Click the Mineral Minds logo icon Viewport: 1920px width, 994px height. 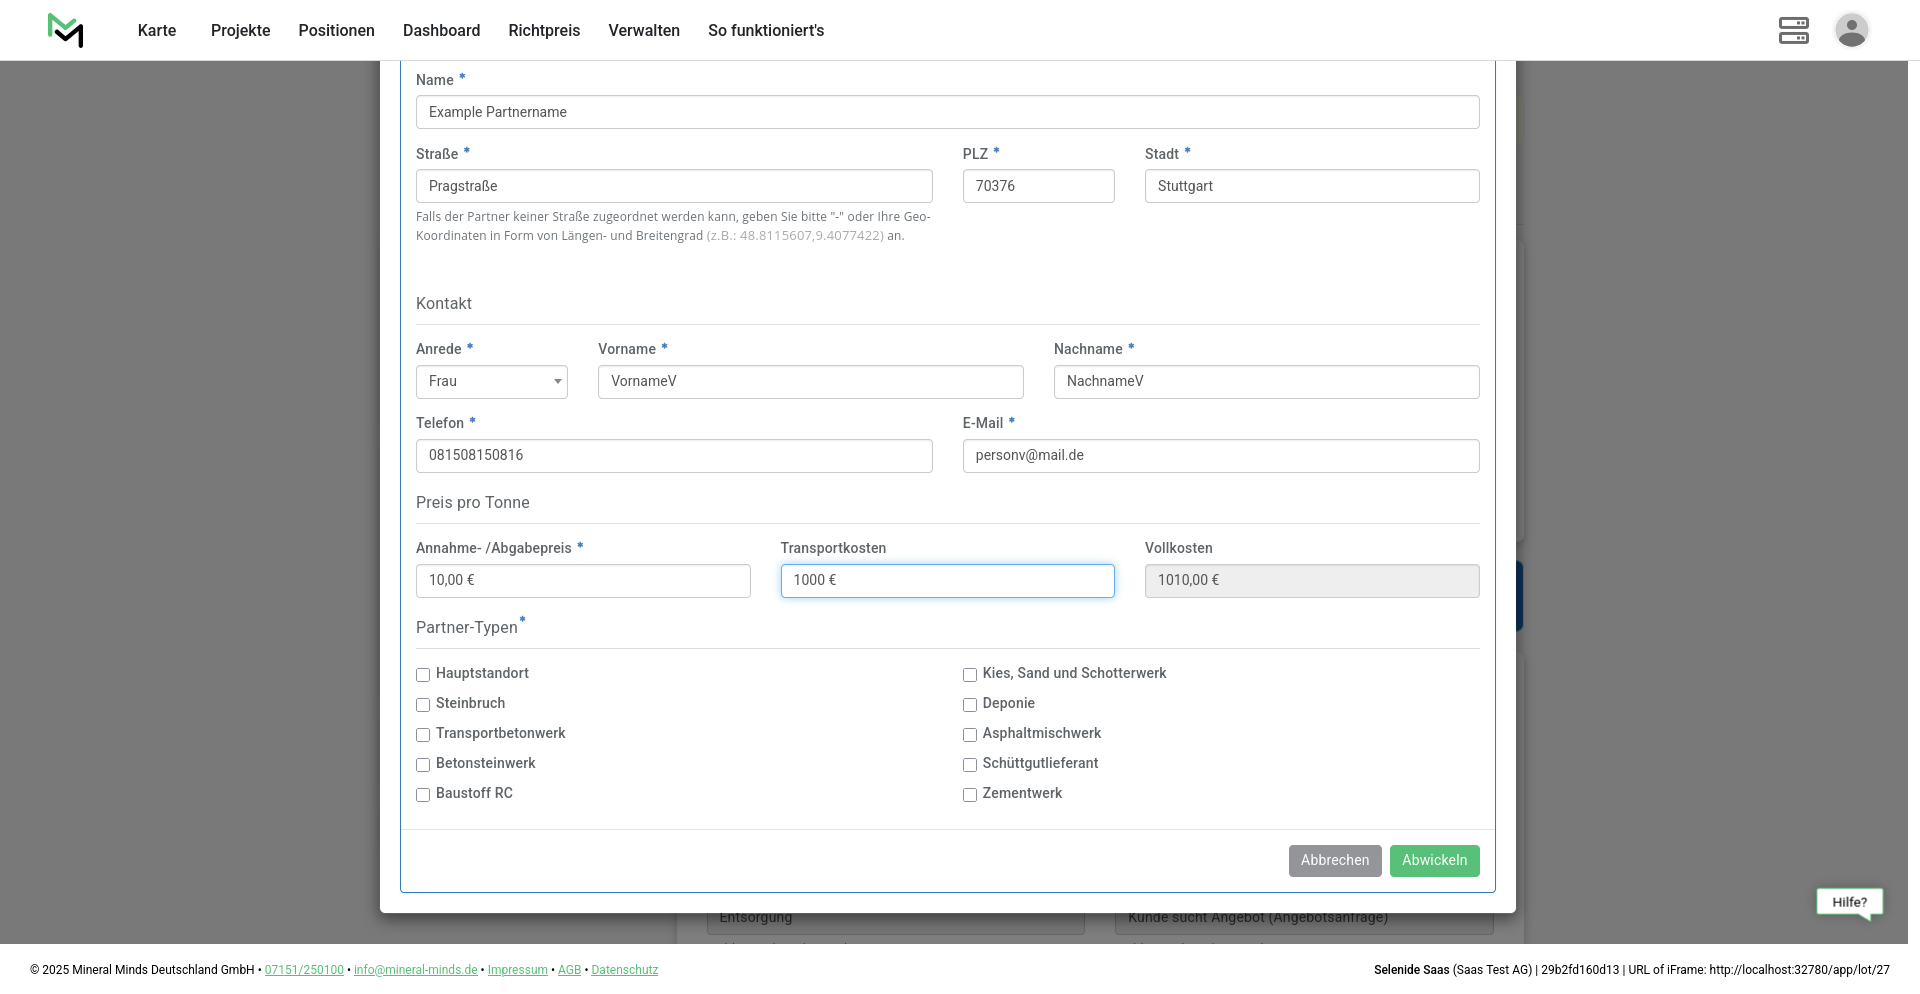click(65, 31)
